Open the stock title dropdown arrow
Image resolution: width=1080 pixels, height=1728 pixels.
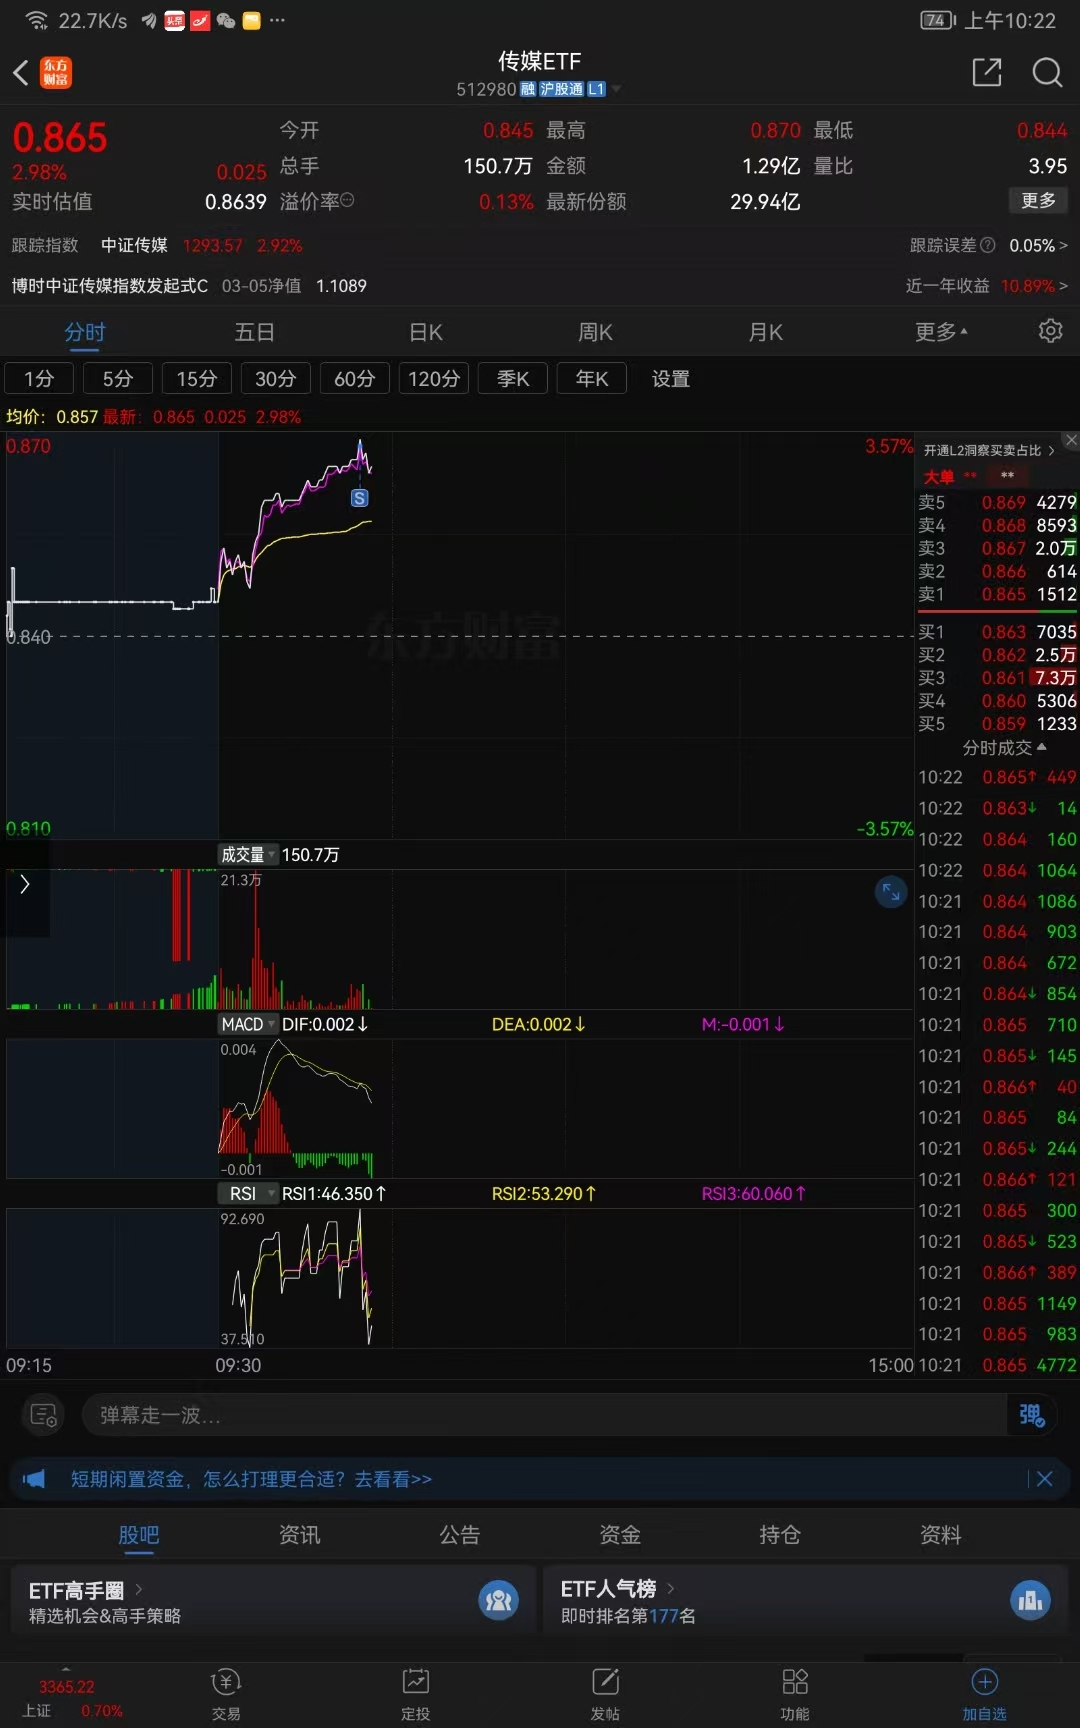tap(617, 89)
